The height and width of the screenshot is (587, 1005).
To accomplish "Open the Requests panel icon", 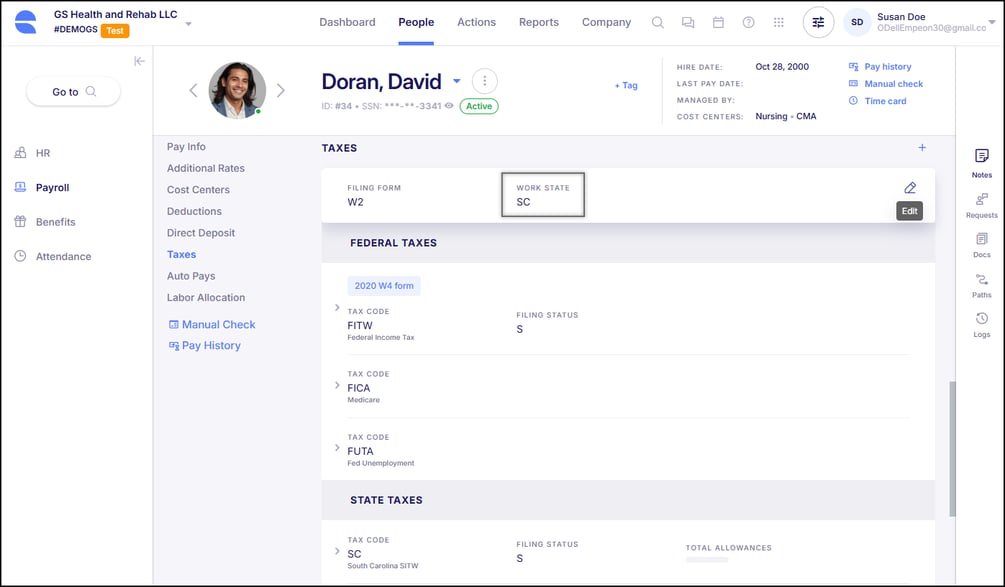I will tap(981, 200).
